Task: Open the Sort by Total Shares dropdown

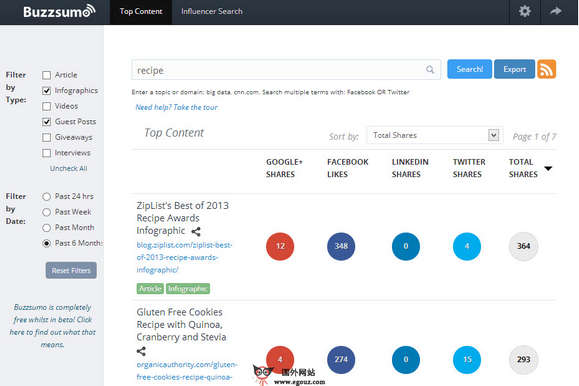Action: 435,135
